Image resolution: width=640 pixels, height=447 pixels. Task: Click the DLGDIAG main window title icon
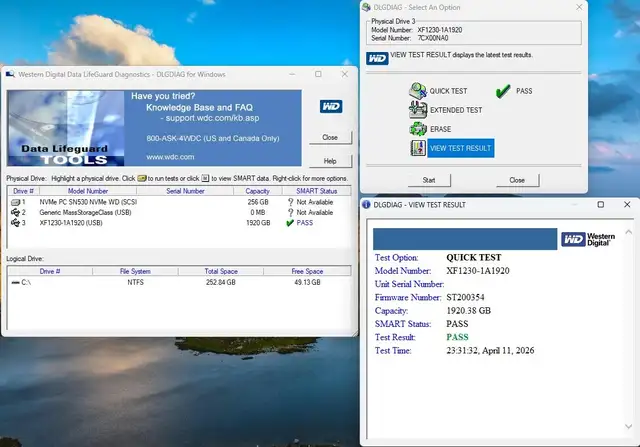(x=10, y=74)
